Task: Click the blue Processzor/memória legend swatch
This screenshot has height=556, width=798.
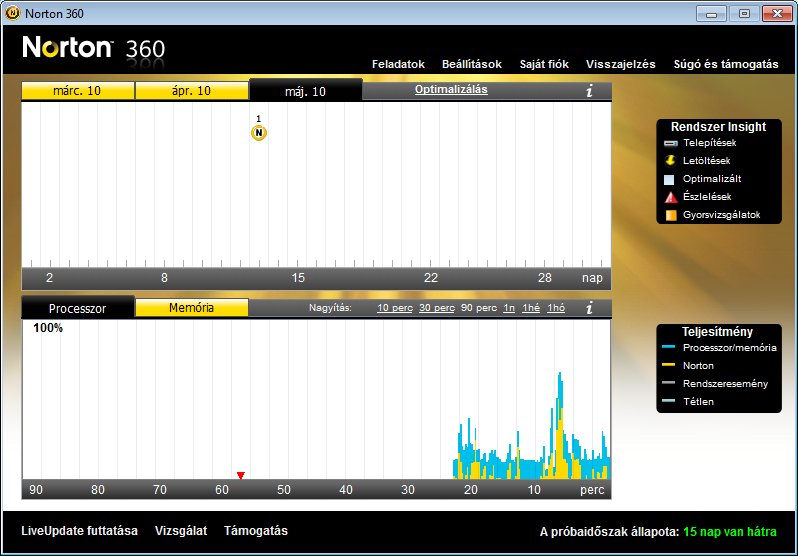Action: 668,347
